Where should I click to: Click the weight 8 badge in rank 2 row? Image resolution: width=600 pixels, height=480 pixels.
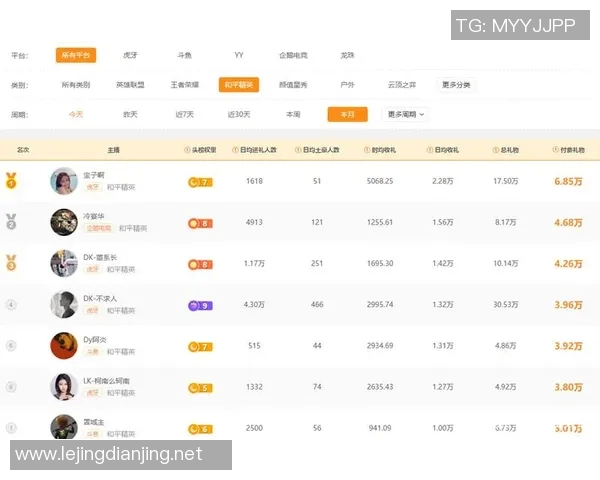point(200,223)
